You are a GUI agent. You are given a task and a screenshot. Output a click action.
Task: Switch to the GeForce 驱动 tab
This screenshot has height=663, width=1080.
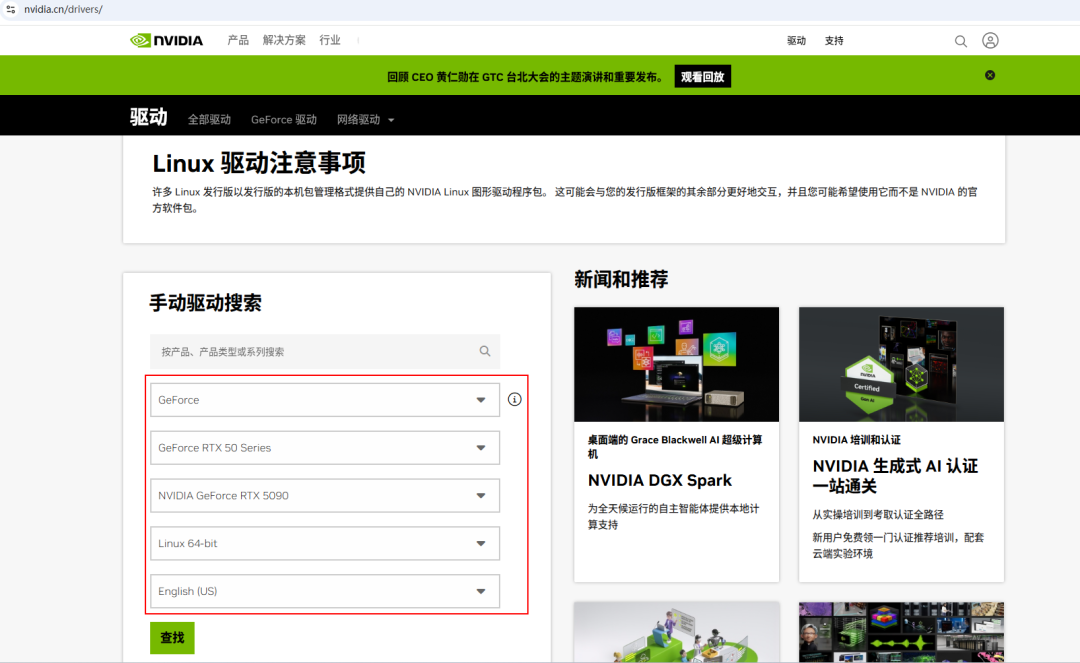point(284,120)
